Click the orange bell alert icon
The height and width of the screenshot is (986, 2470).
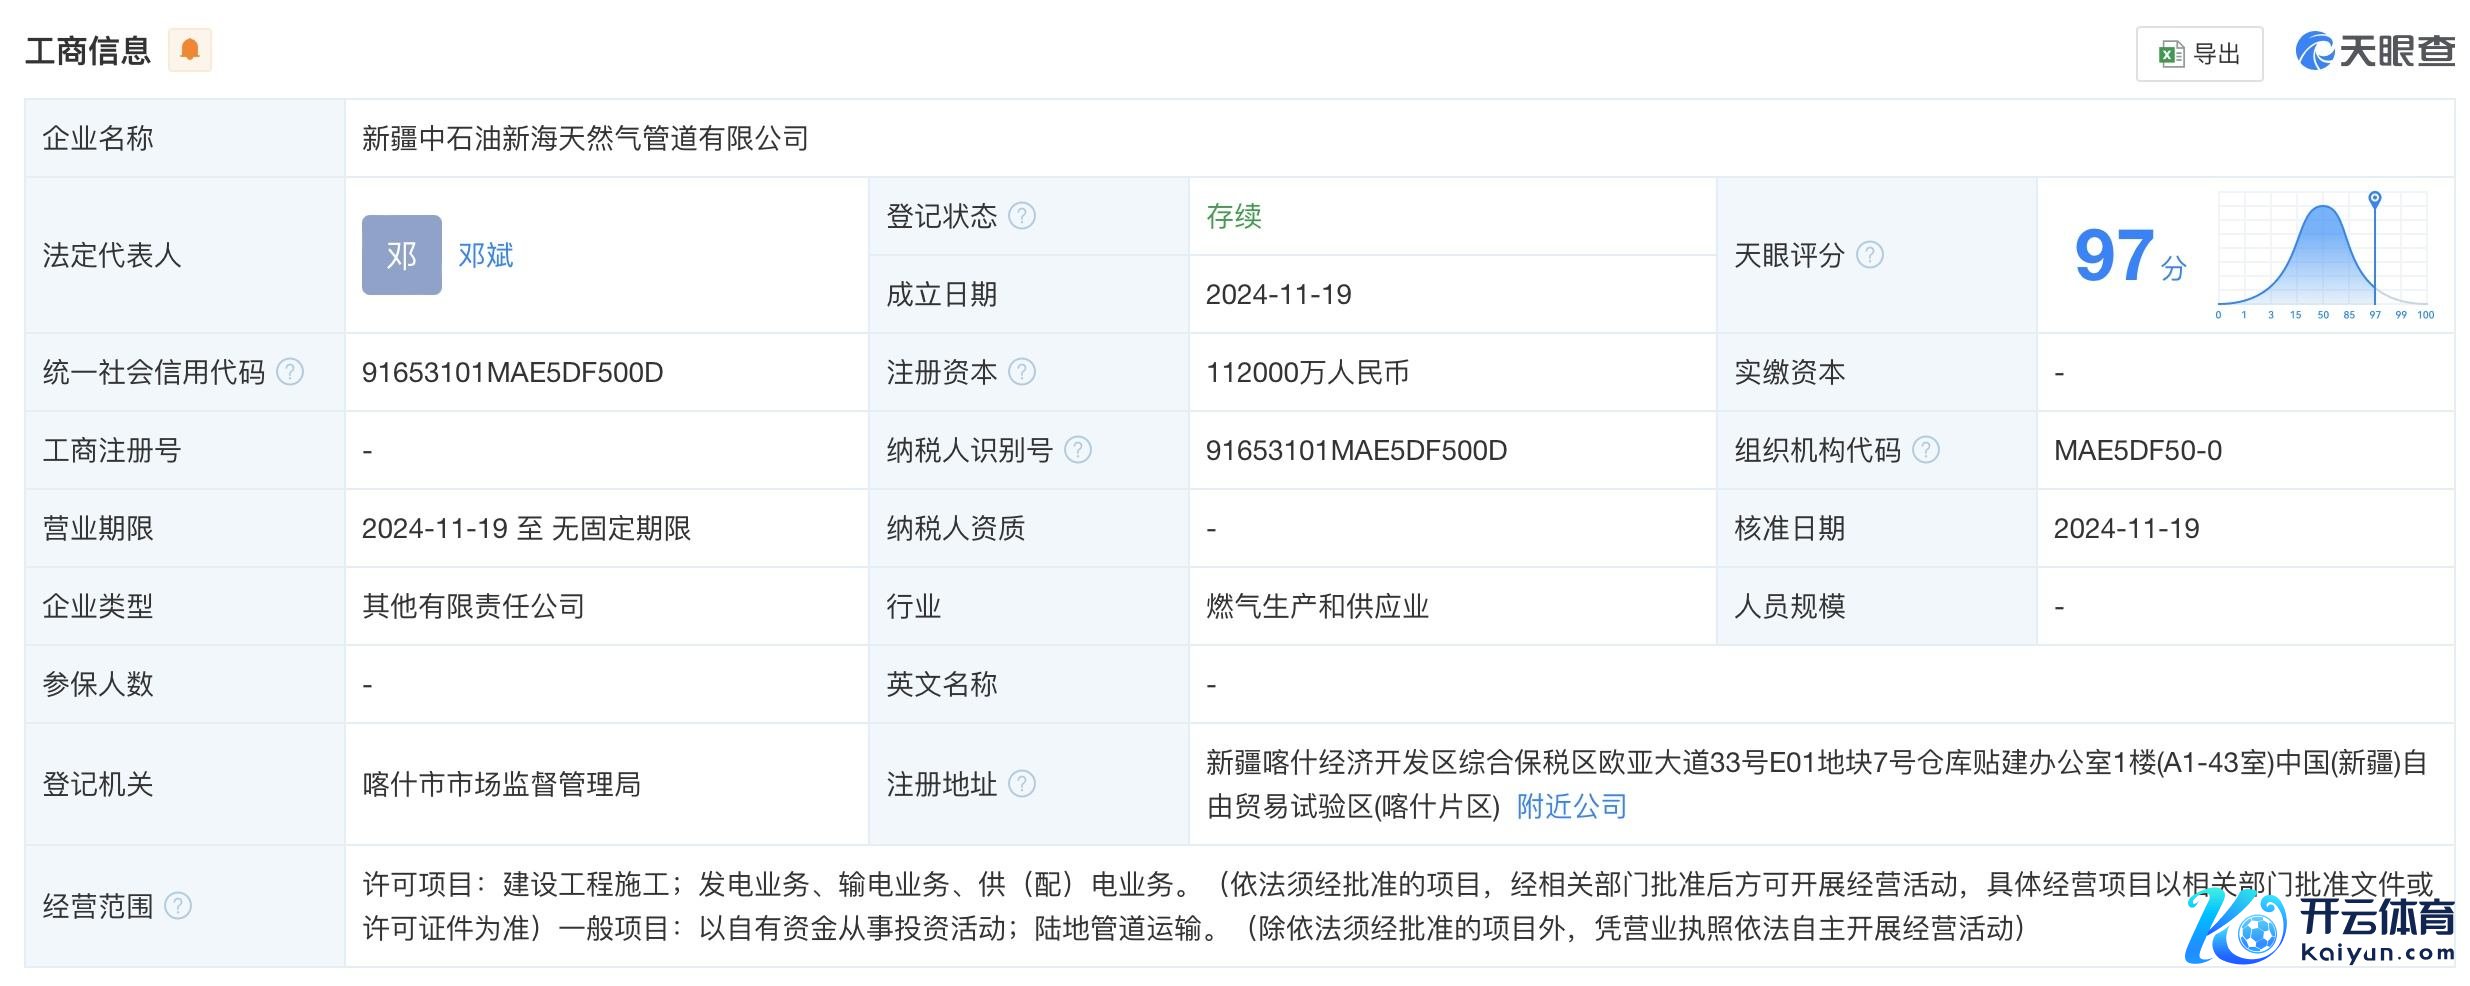(x=189, y=50)
